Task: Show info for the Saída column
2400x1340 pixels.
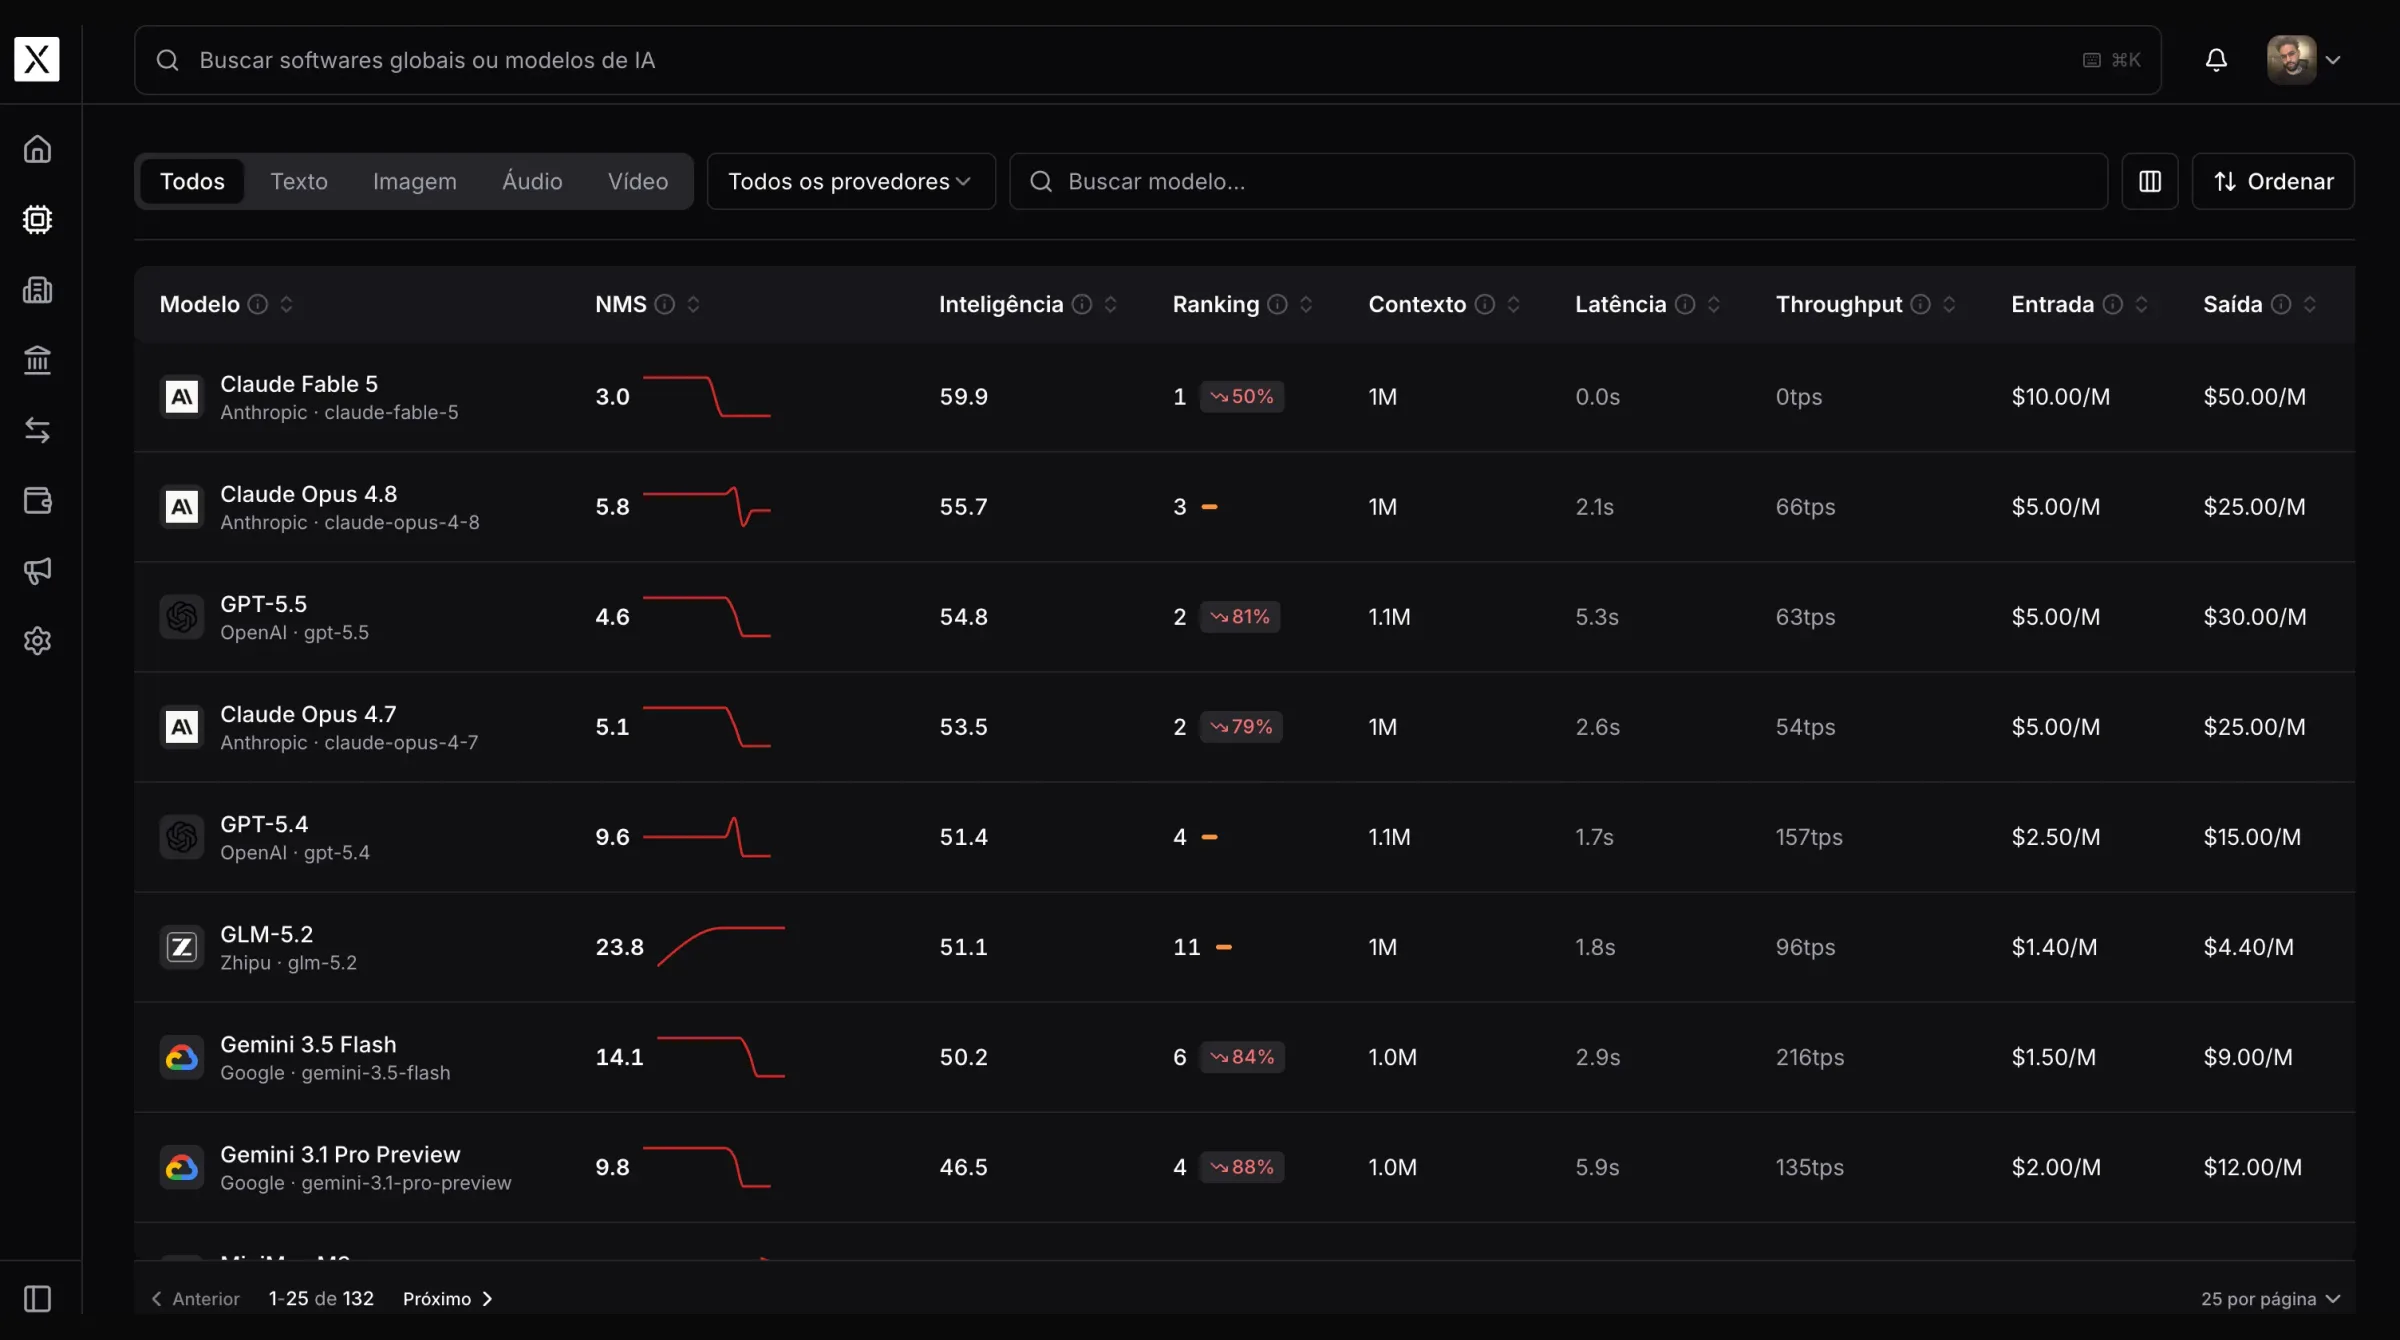Action: coord(2281,304)
